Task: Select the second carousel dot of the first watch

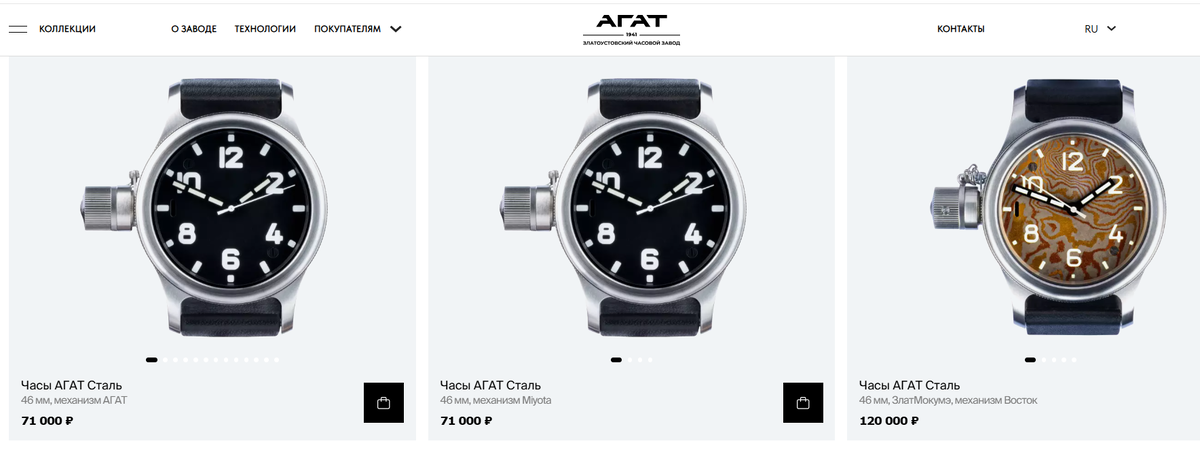Action: pyautogui.click(x=165, y=359)
